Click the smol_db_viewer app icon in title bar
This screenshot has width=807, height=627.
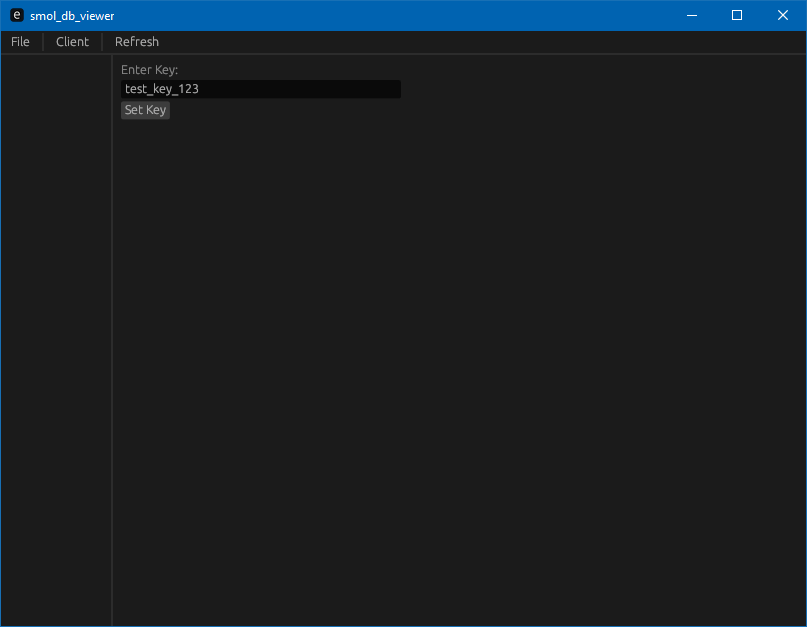pos(17,15)
